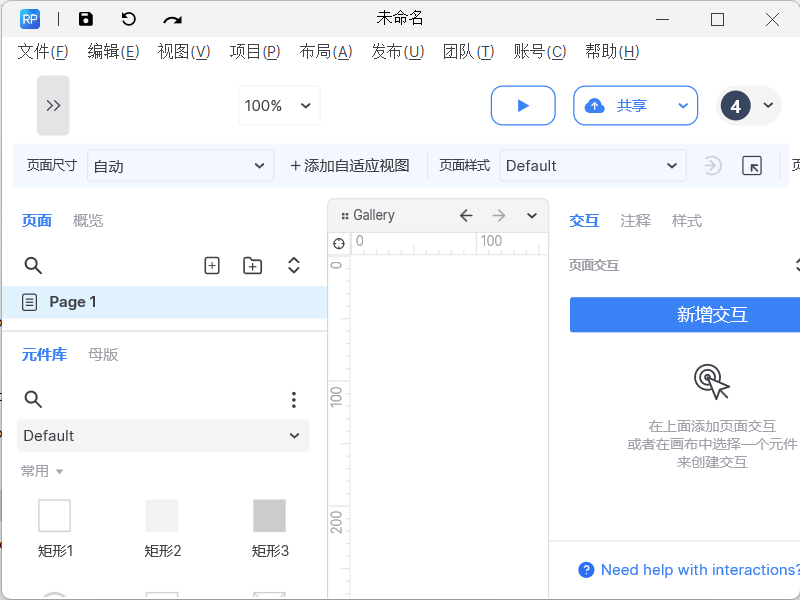Open the 项目(P) menu

255,52
